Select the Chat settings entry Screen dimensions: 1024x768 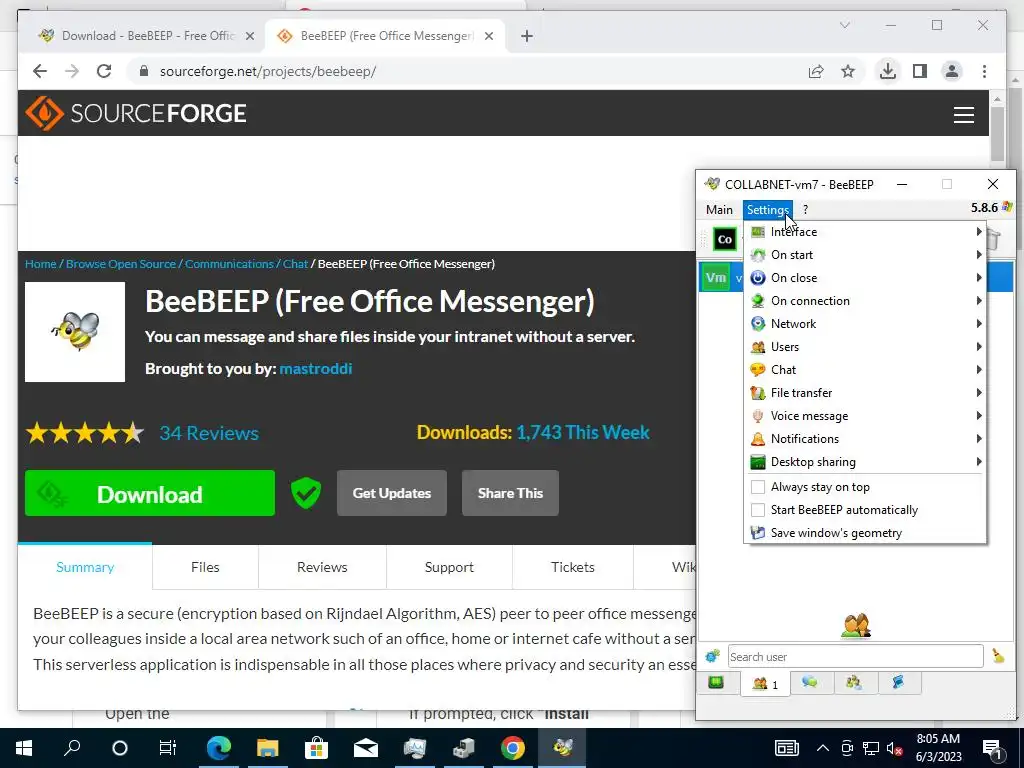point(865,370)
